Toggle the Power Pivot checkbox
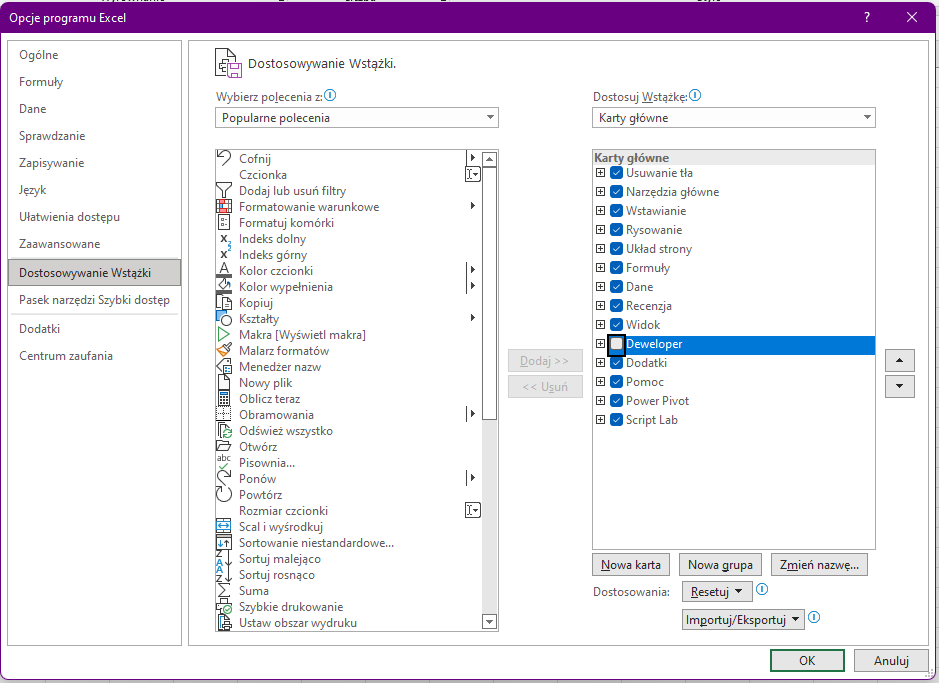939x683 pixels. [616, 401]
